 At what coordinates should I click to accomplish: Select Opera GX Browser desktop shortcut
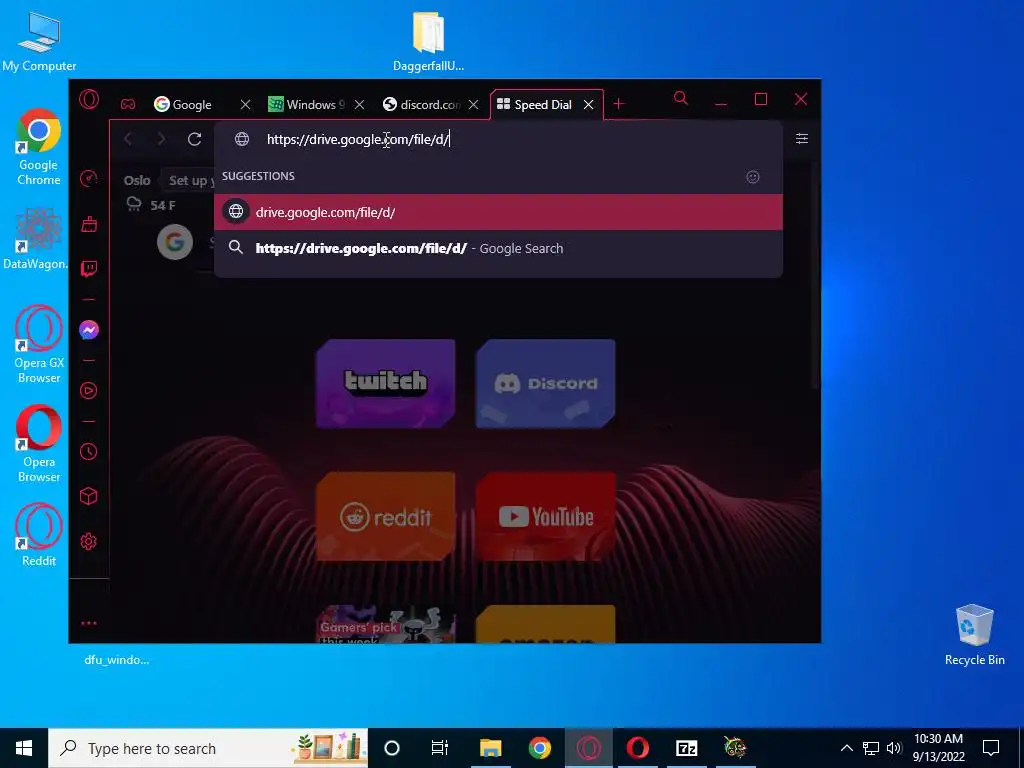click(x=39, y=344)
